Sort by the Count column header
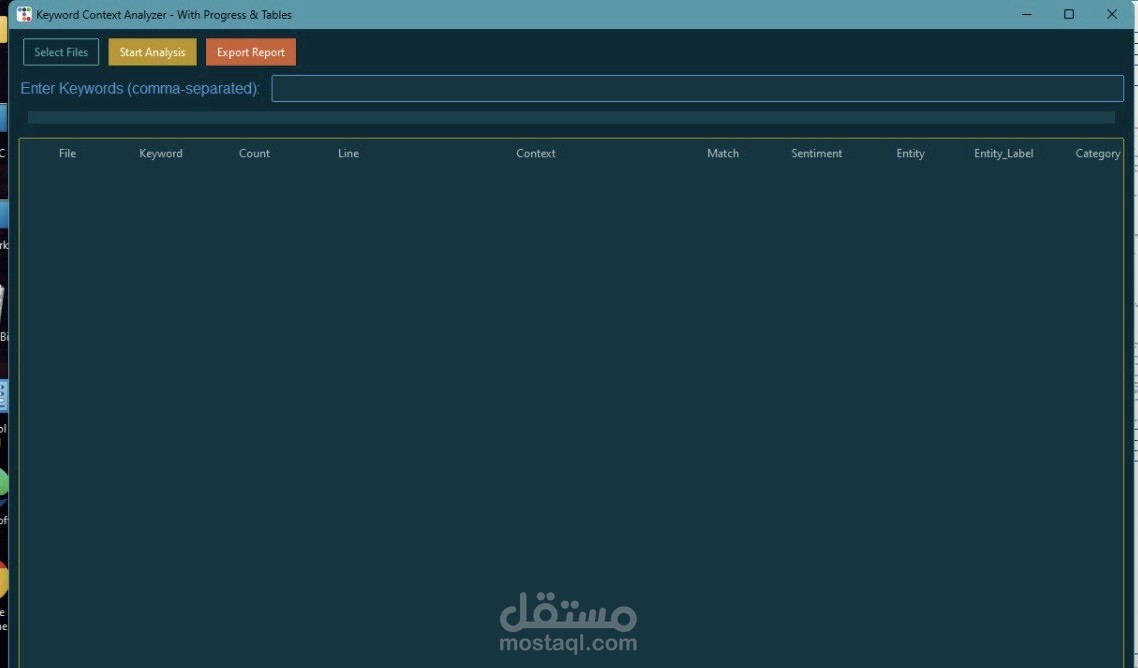 point(254,153)
